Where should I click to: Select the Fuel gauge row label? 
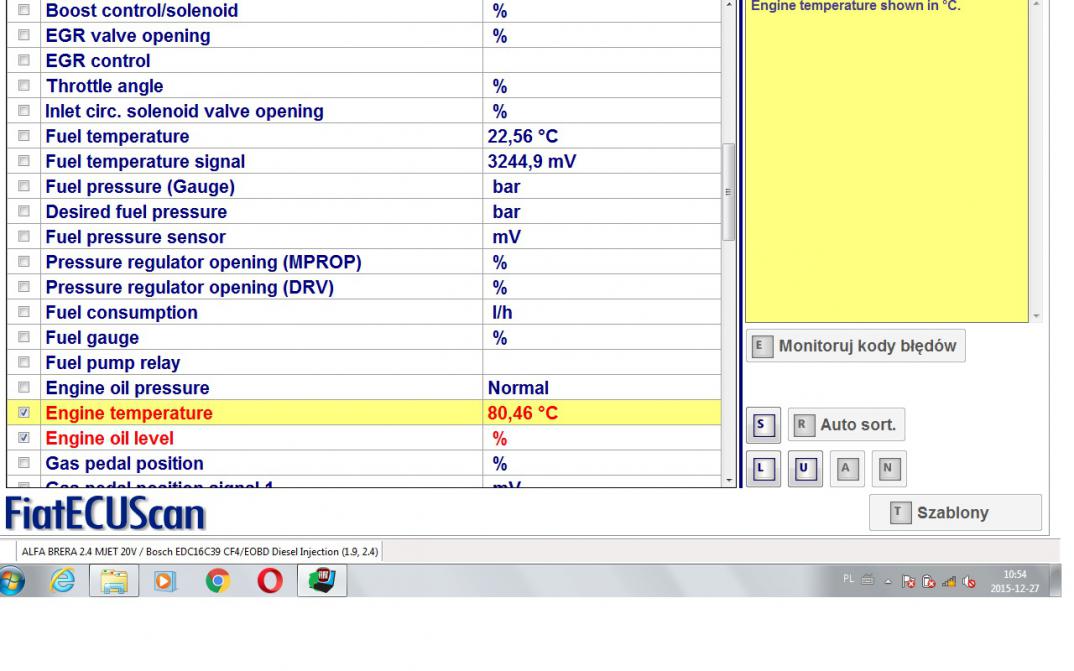tap(92, 338)
